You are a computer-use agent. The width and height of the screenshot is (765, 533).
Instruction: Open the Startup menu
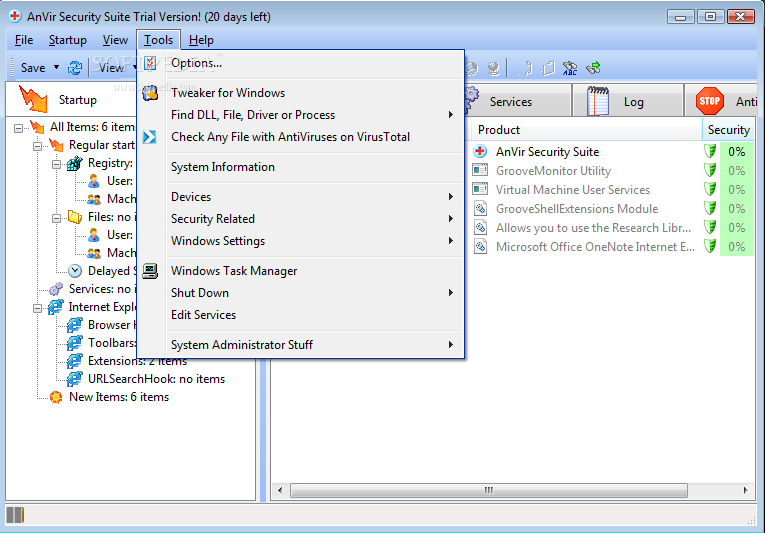[68, 40]
